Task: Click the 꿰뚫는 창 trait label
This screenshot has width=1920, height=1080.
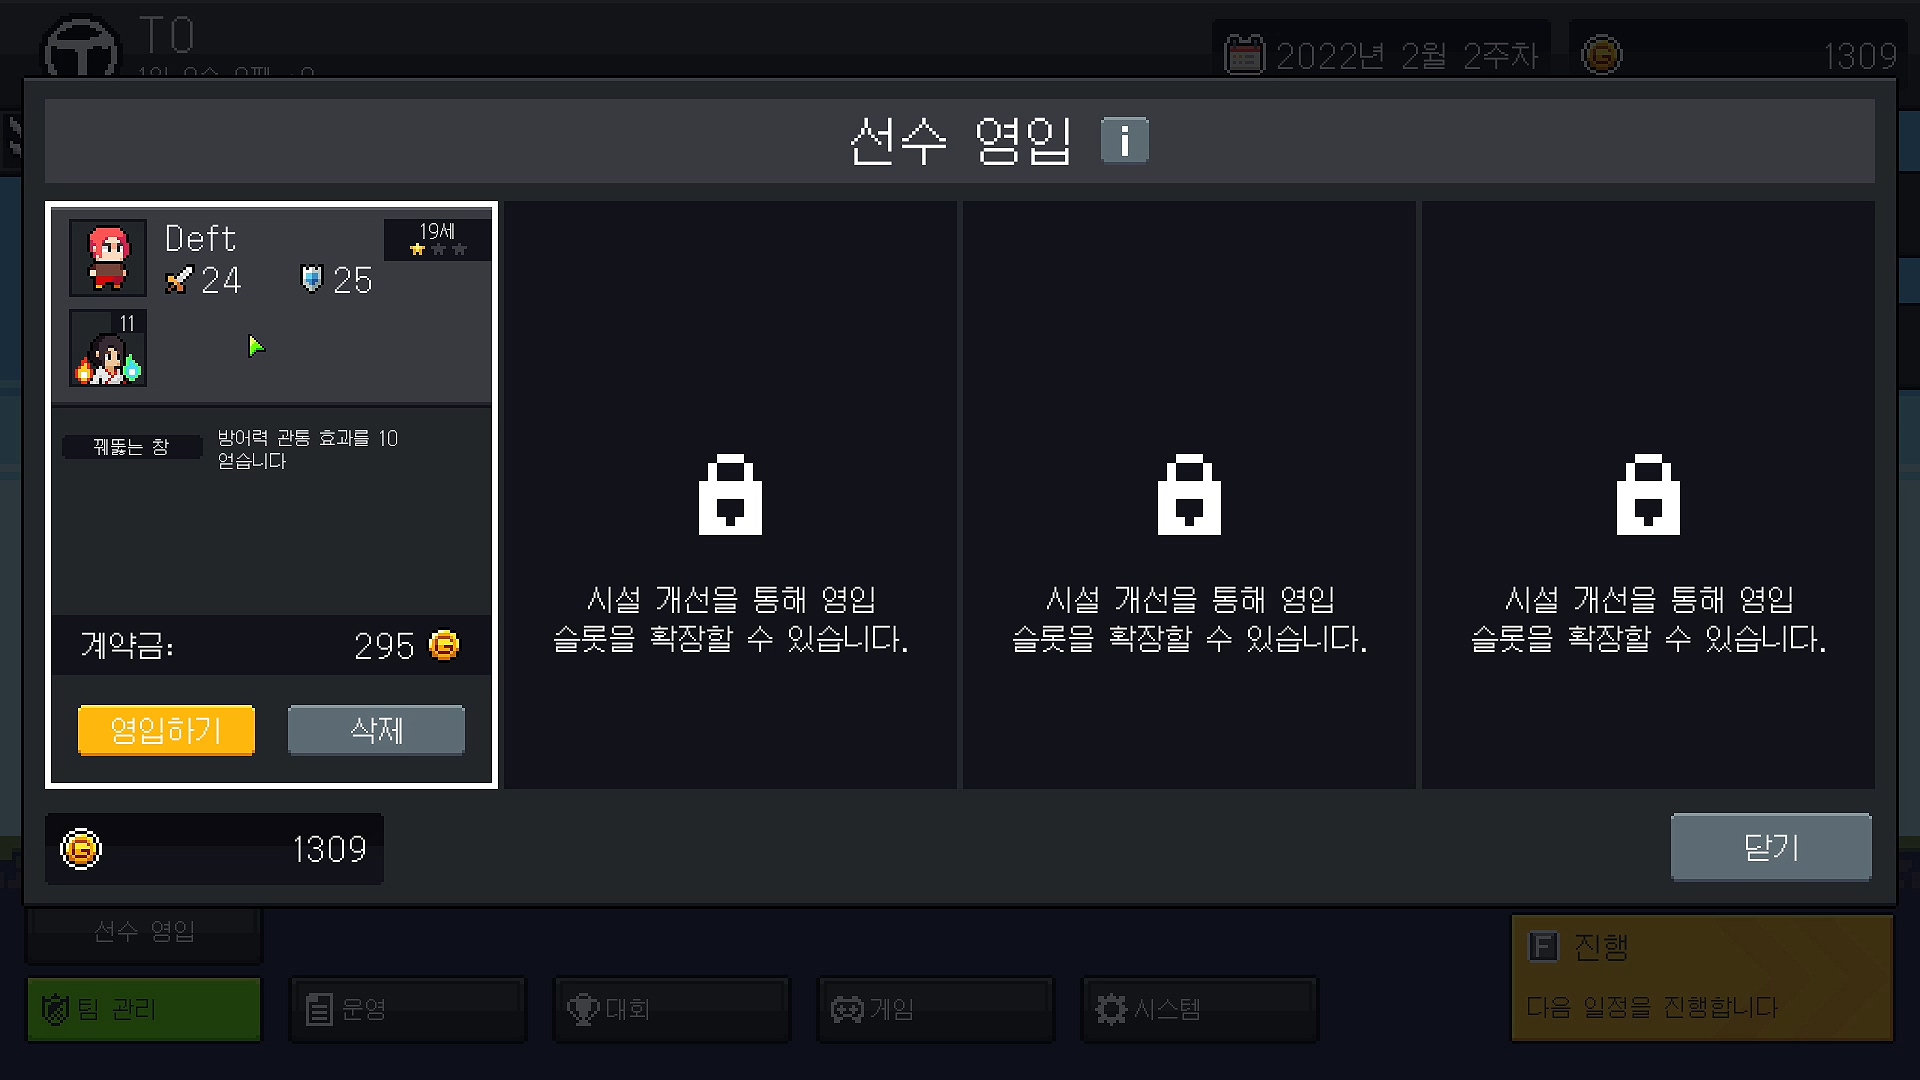Action: 132,447
